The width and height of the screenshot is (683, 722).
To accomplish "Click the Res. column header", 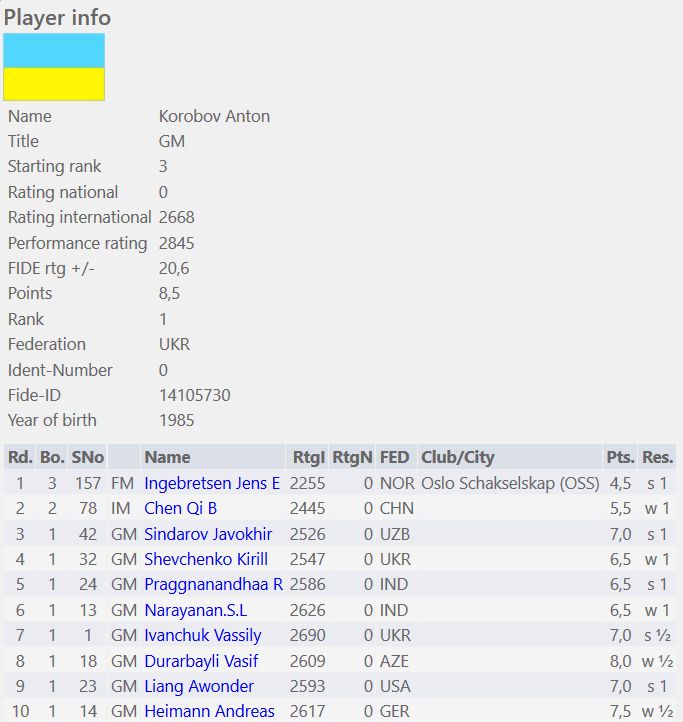I will tap(658, 457).
